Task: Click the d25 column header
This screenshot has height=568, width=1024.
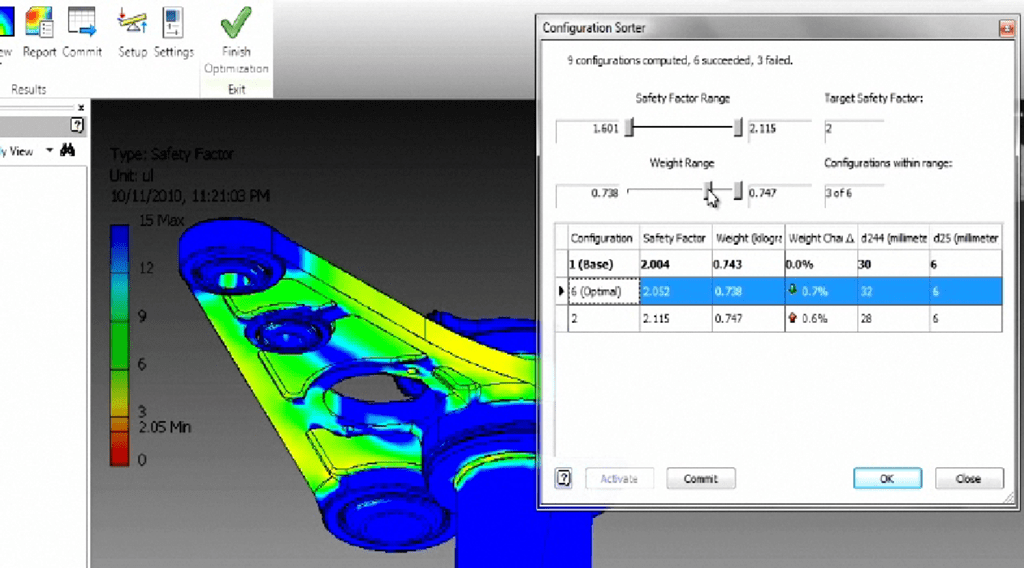Action: pos(966,238)
